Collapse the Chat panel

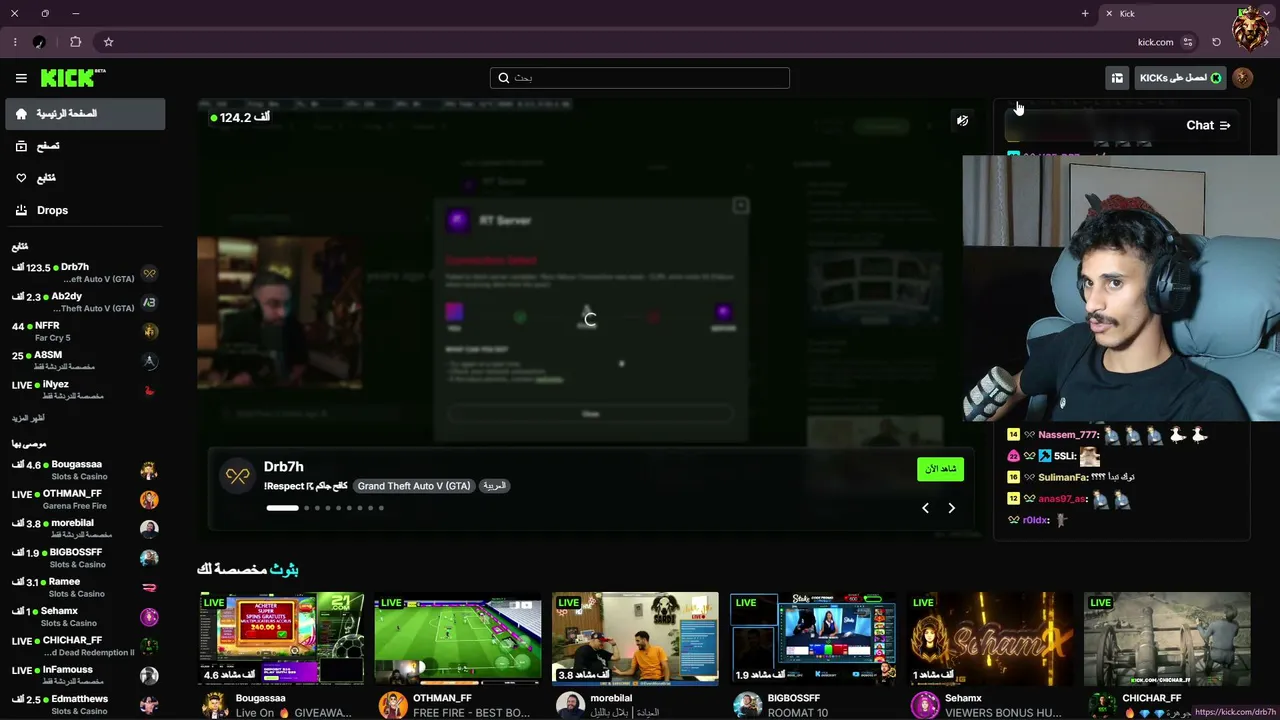coord(1225,125)
